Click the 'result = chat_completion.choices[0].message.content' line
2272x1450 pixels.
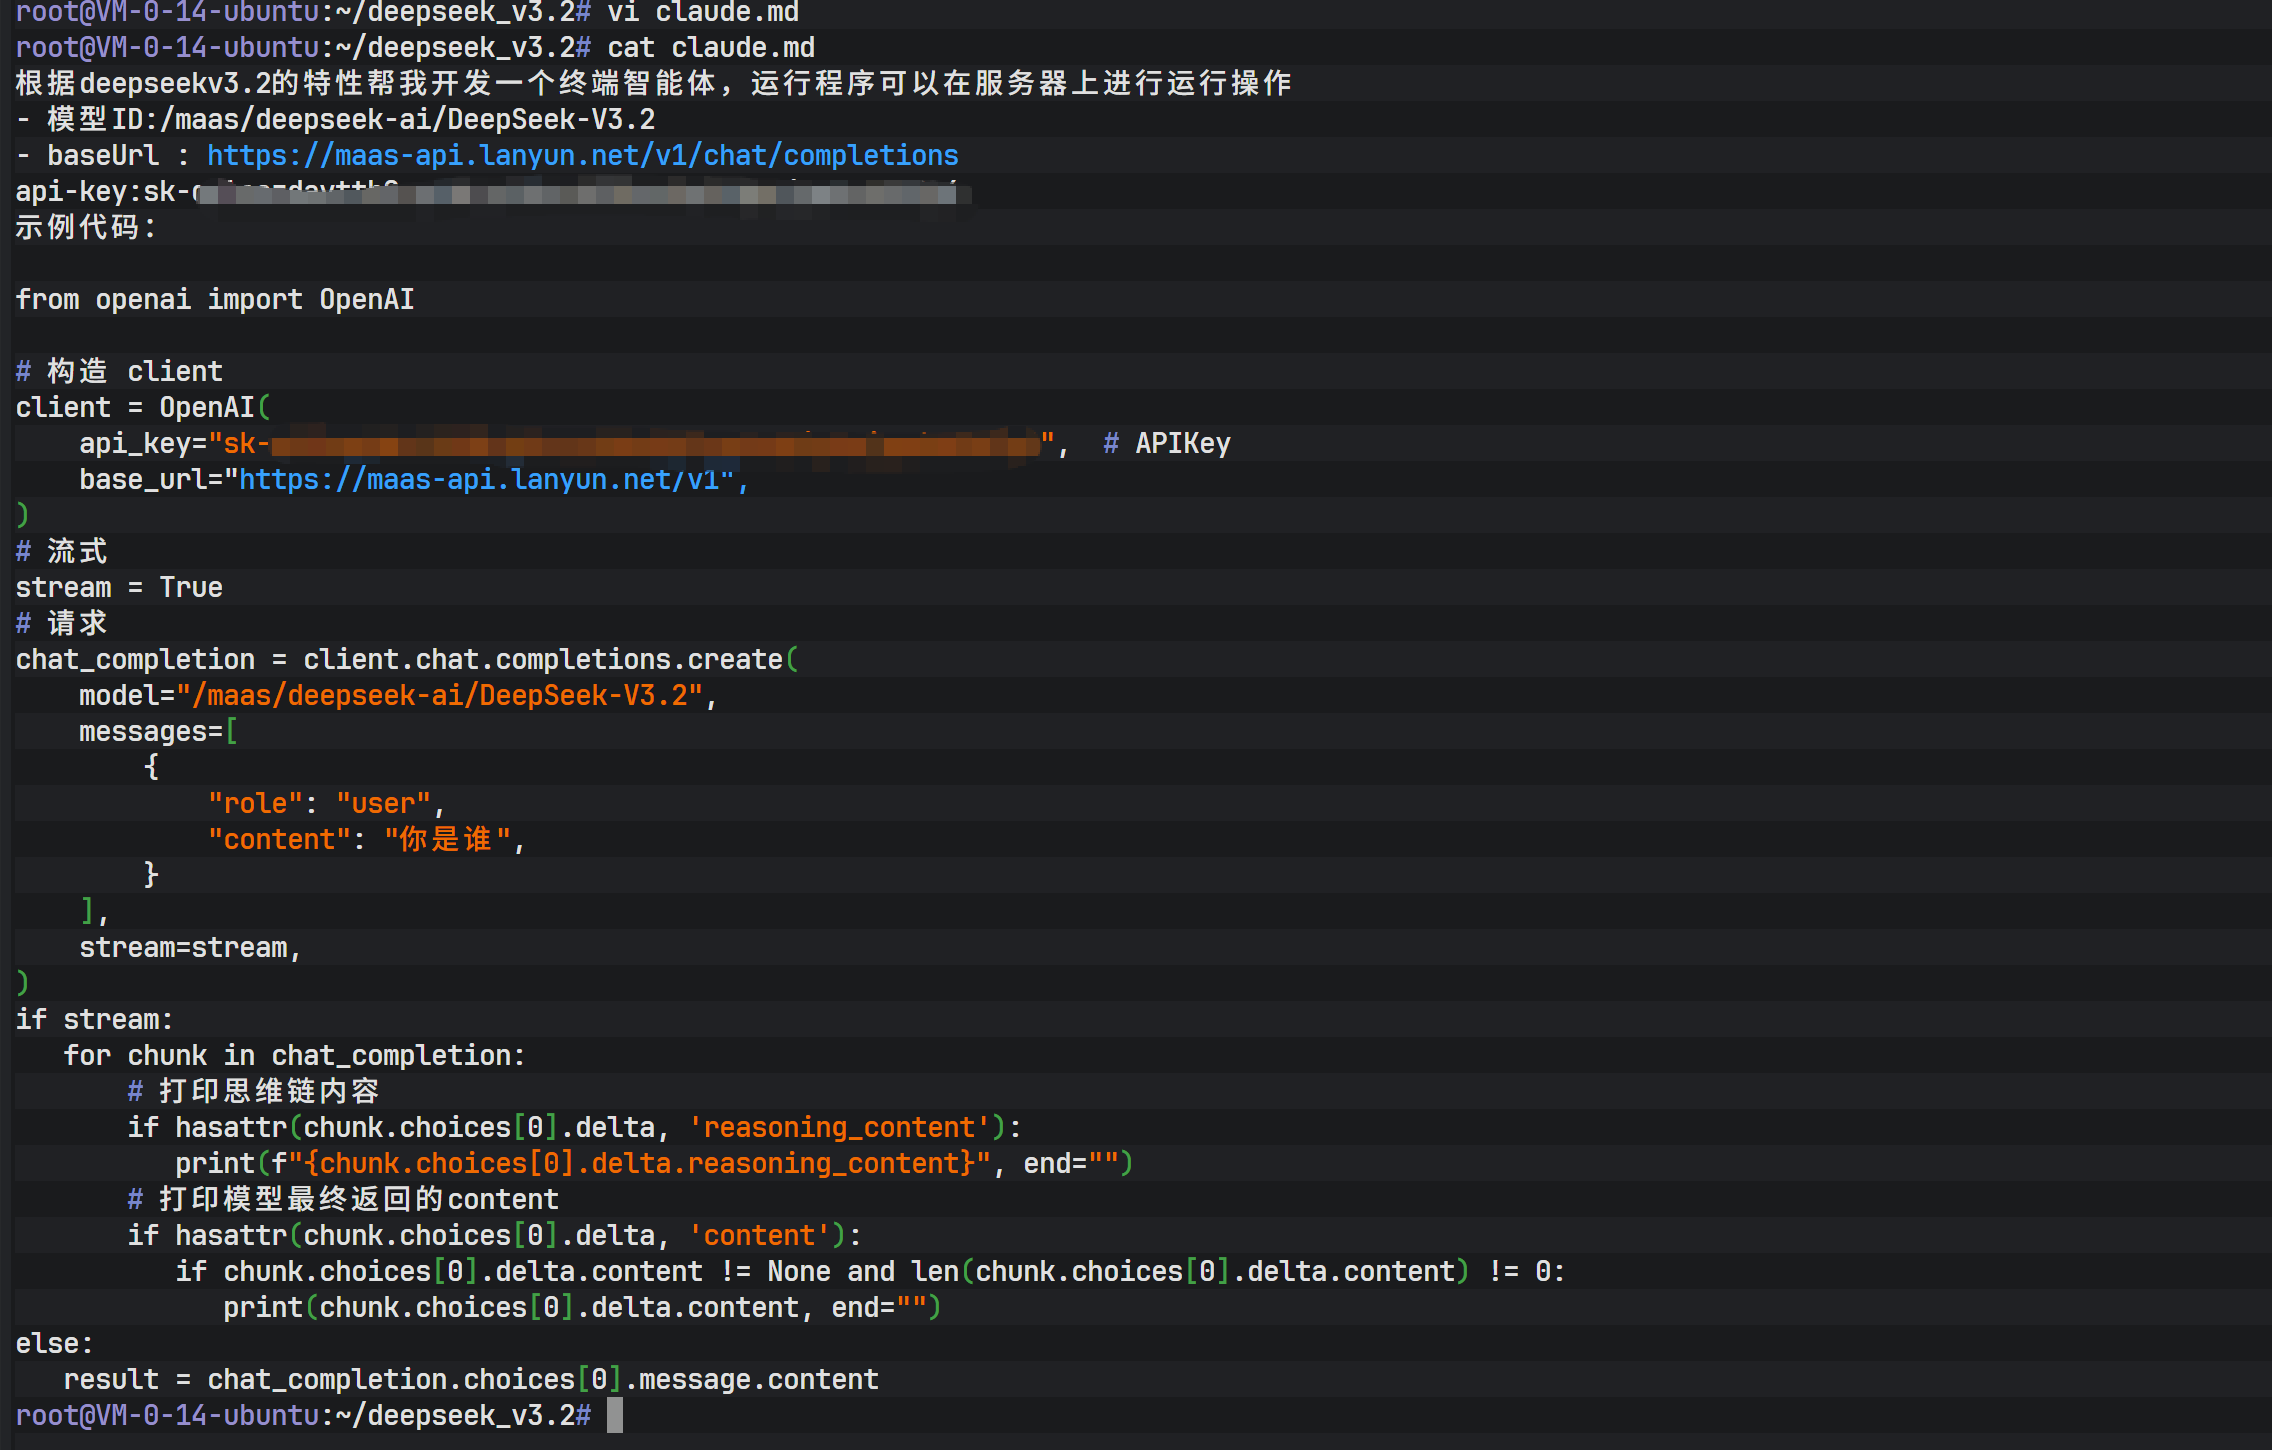[x=470, y=1380]
